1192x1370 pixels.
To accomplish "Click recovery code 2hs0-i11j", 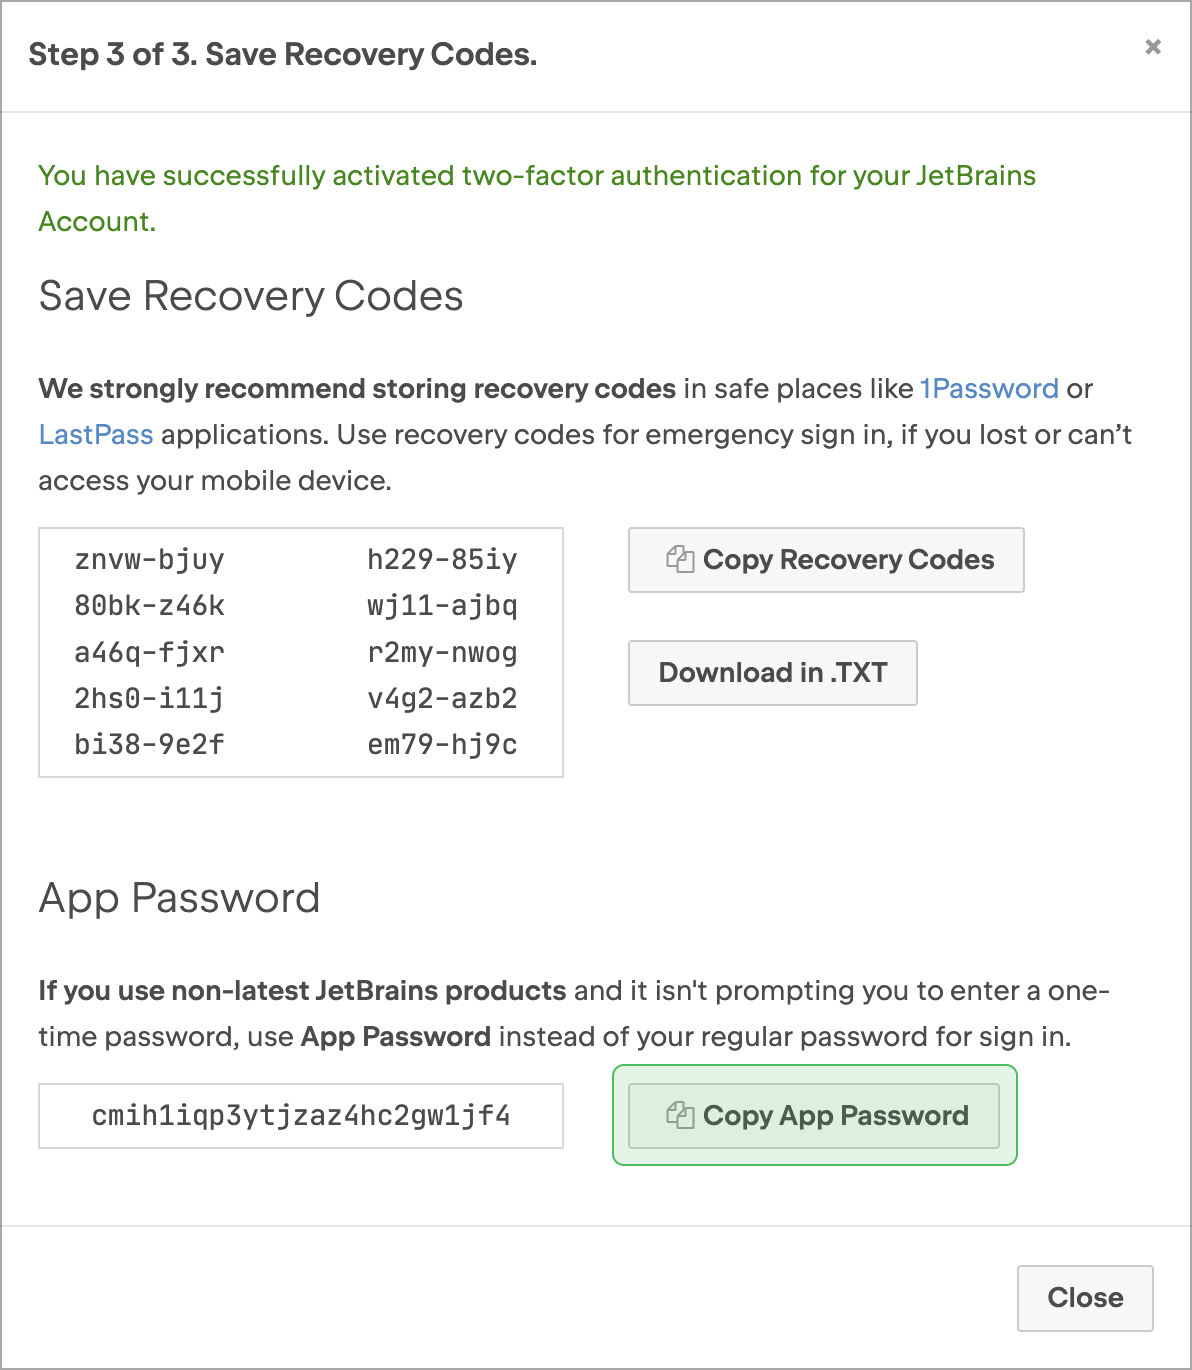I will pos(150,698).
